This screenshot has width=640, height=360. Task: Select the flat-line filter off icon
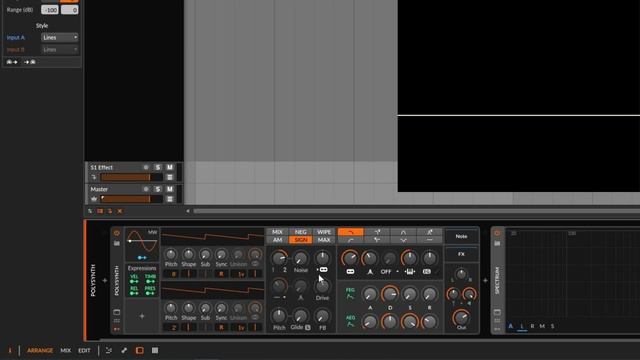[429, 240]
